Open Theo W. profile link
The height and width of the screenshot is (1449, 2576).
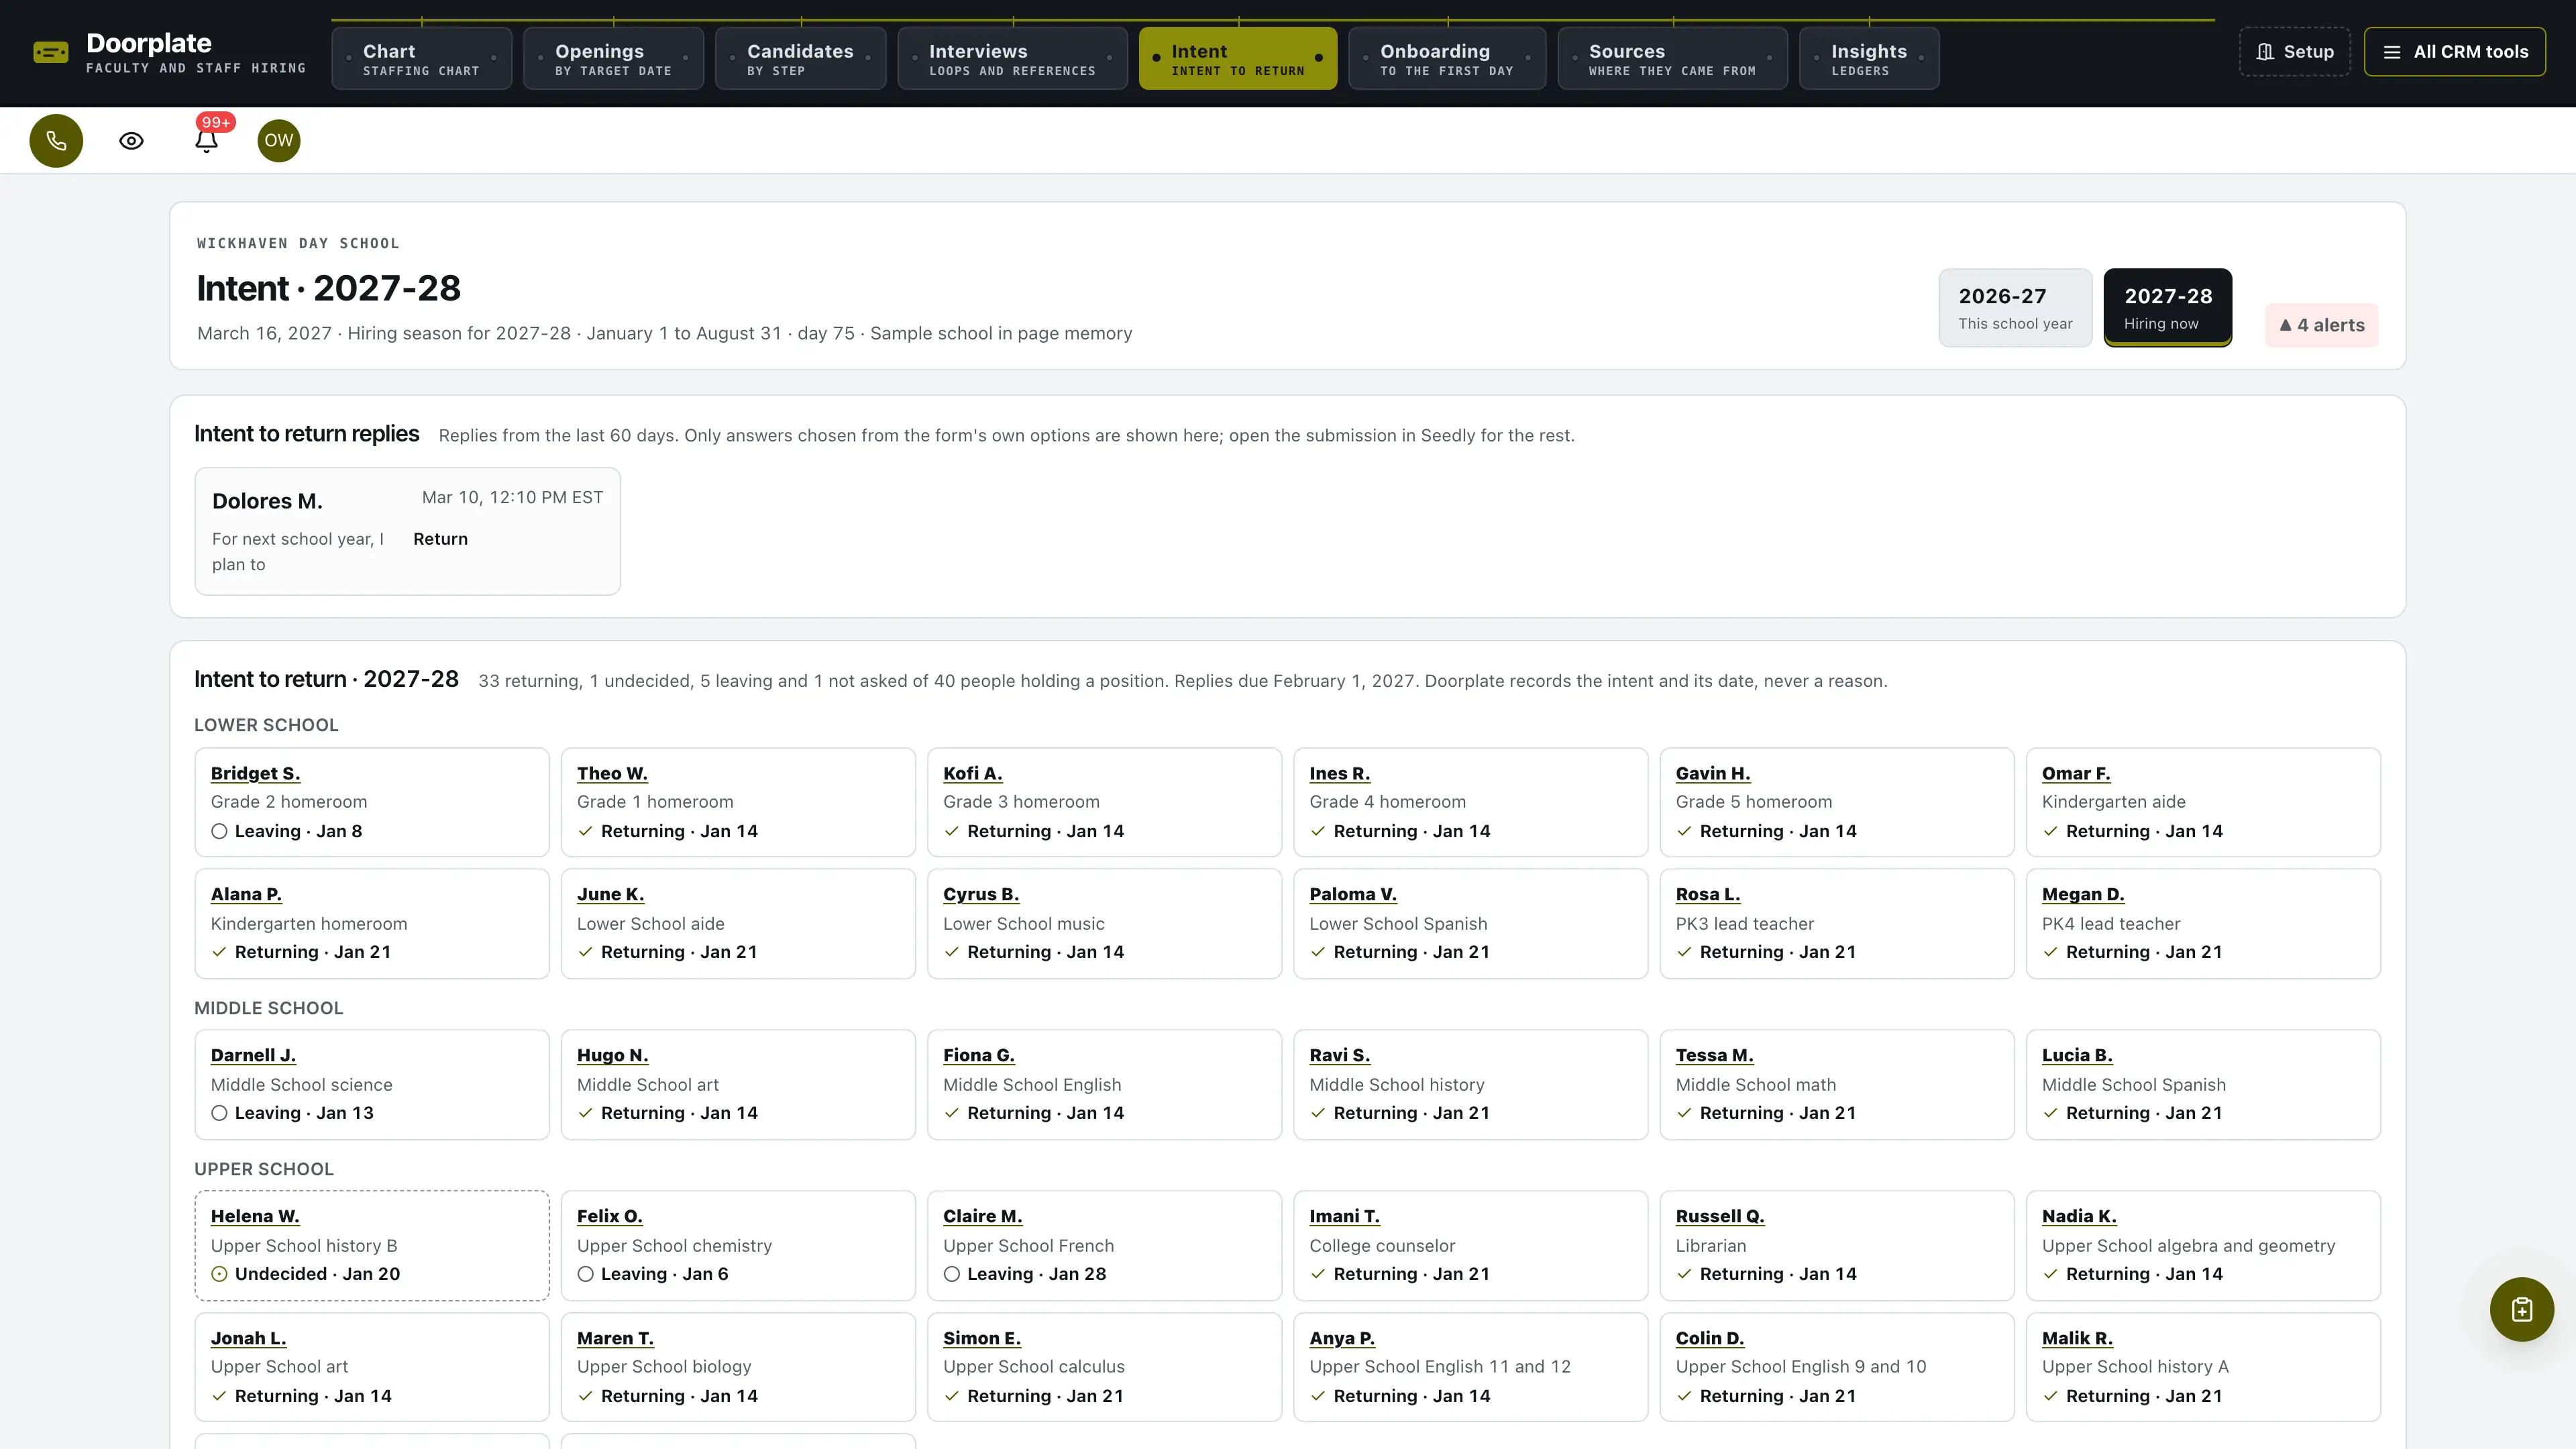[x=612, y=773]
